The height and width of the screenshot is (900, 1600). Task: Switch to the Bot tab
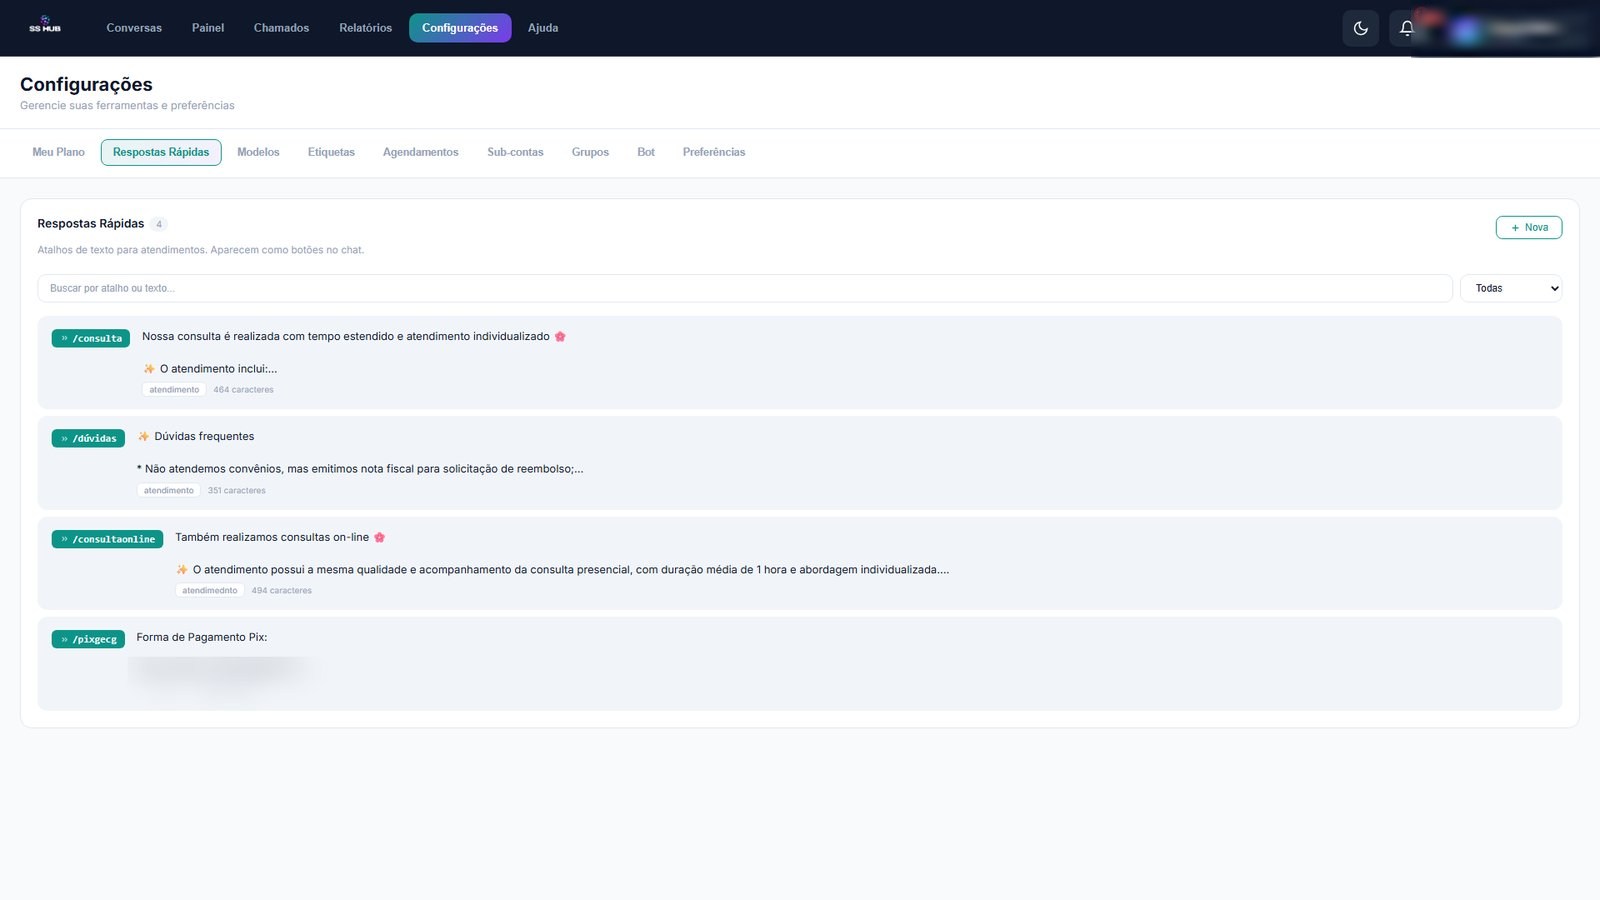(x=646, y=152)
